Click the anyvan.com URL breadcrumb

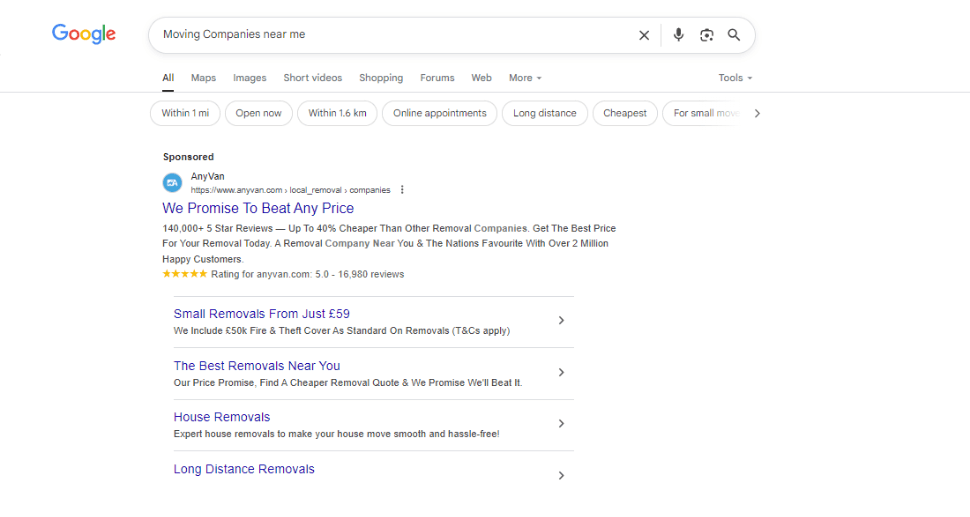pyautogui.click(x=290, y=190)
